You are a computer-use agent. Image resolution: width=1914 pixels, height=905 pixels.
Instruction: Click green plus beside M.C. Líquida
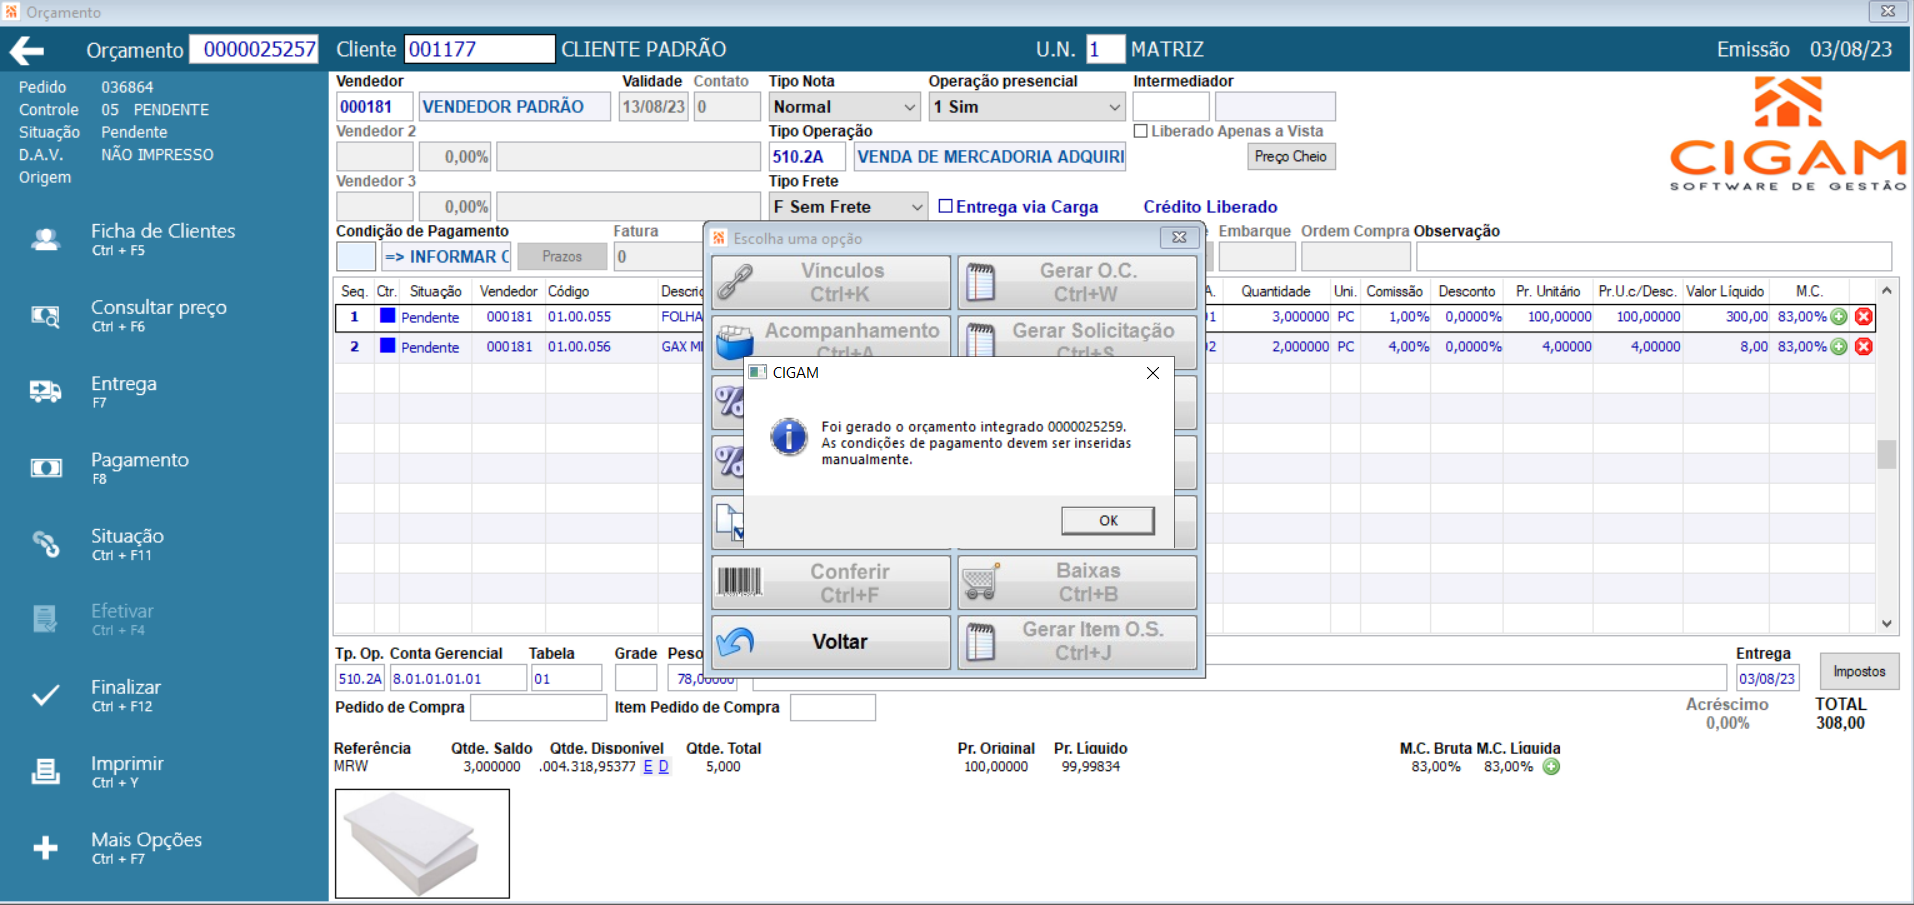coord(1551,767)
